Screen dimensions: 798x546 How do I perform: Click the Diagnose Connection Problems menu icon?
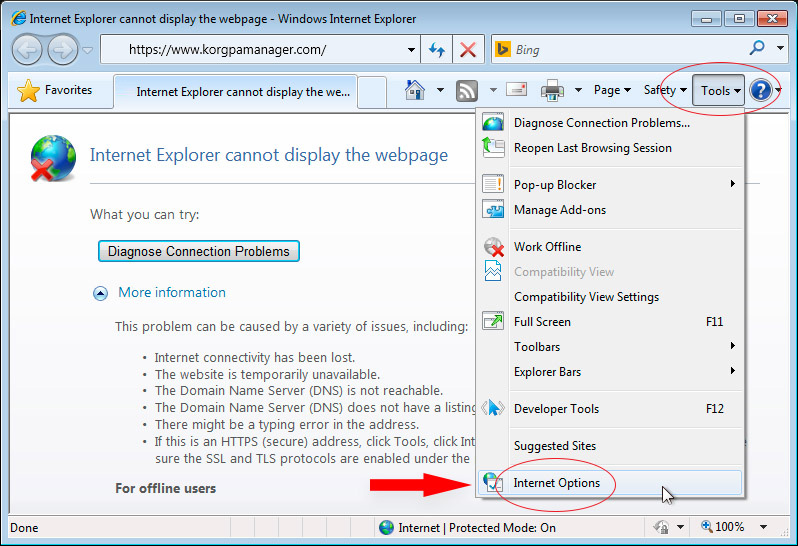[x=493, y=123]
